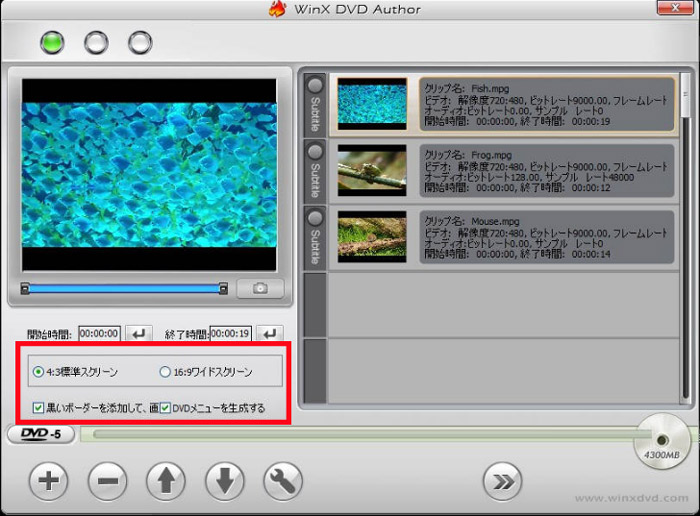Toggle the DVDメニューを生成する checkbox
This screenshot has width=700, height=516.
(x=165, y=408)
